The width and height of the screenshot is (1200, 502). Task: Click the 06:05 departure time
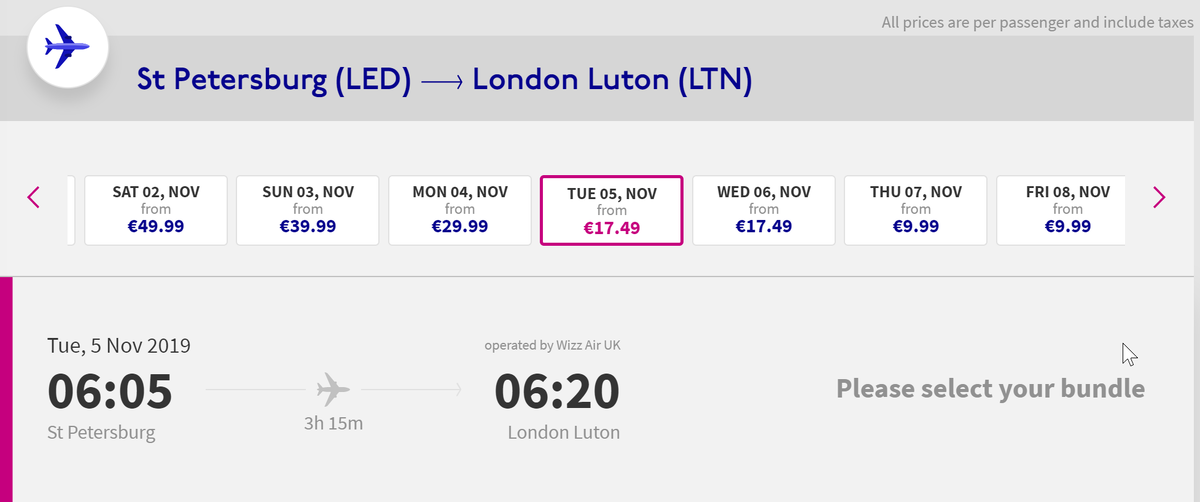[110, 391]
